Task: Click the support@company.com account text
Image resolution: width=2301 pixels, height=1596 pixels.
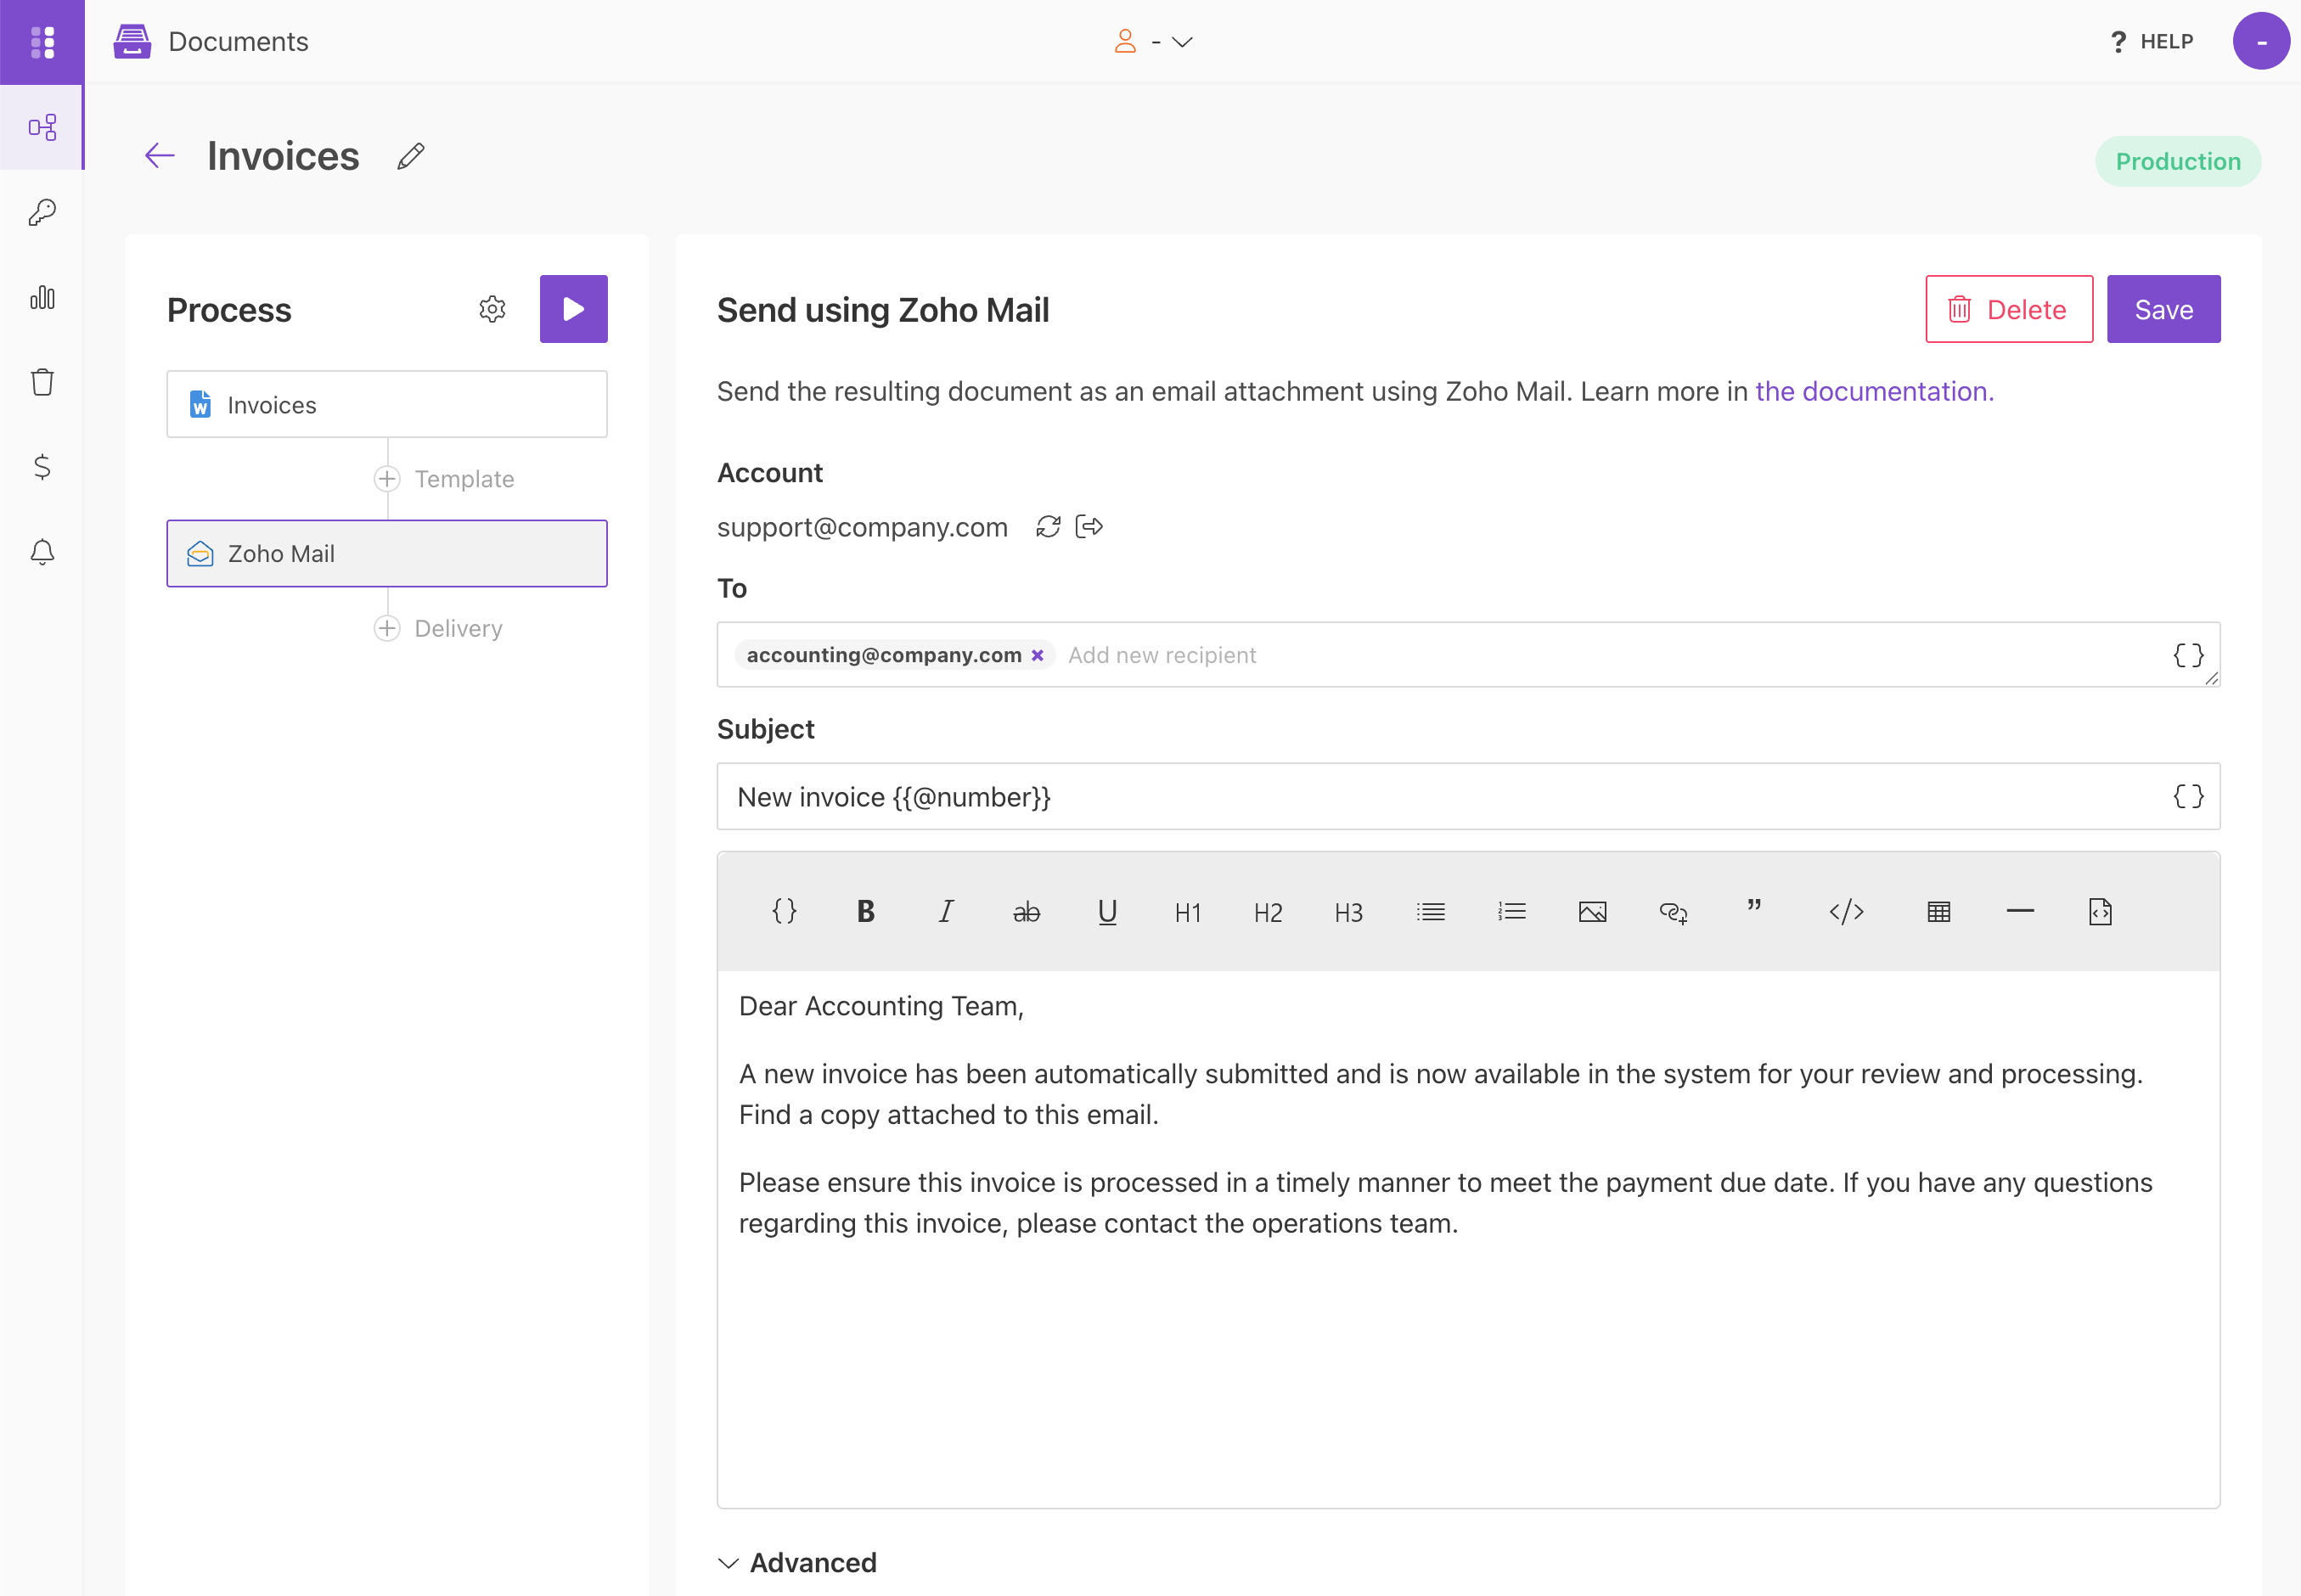Action: point(862,527)
